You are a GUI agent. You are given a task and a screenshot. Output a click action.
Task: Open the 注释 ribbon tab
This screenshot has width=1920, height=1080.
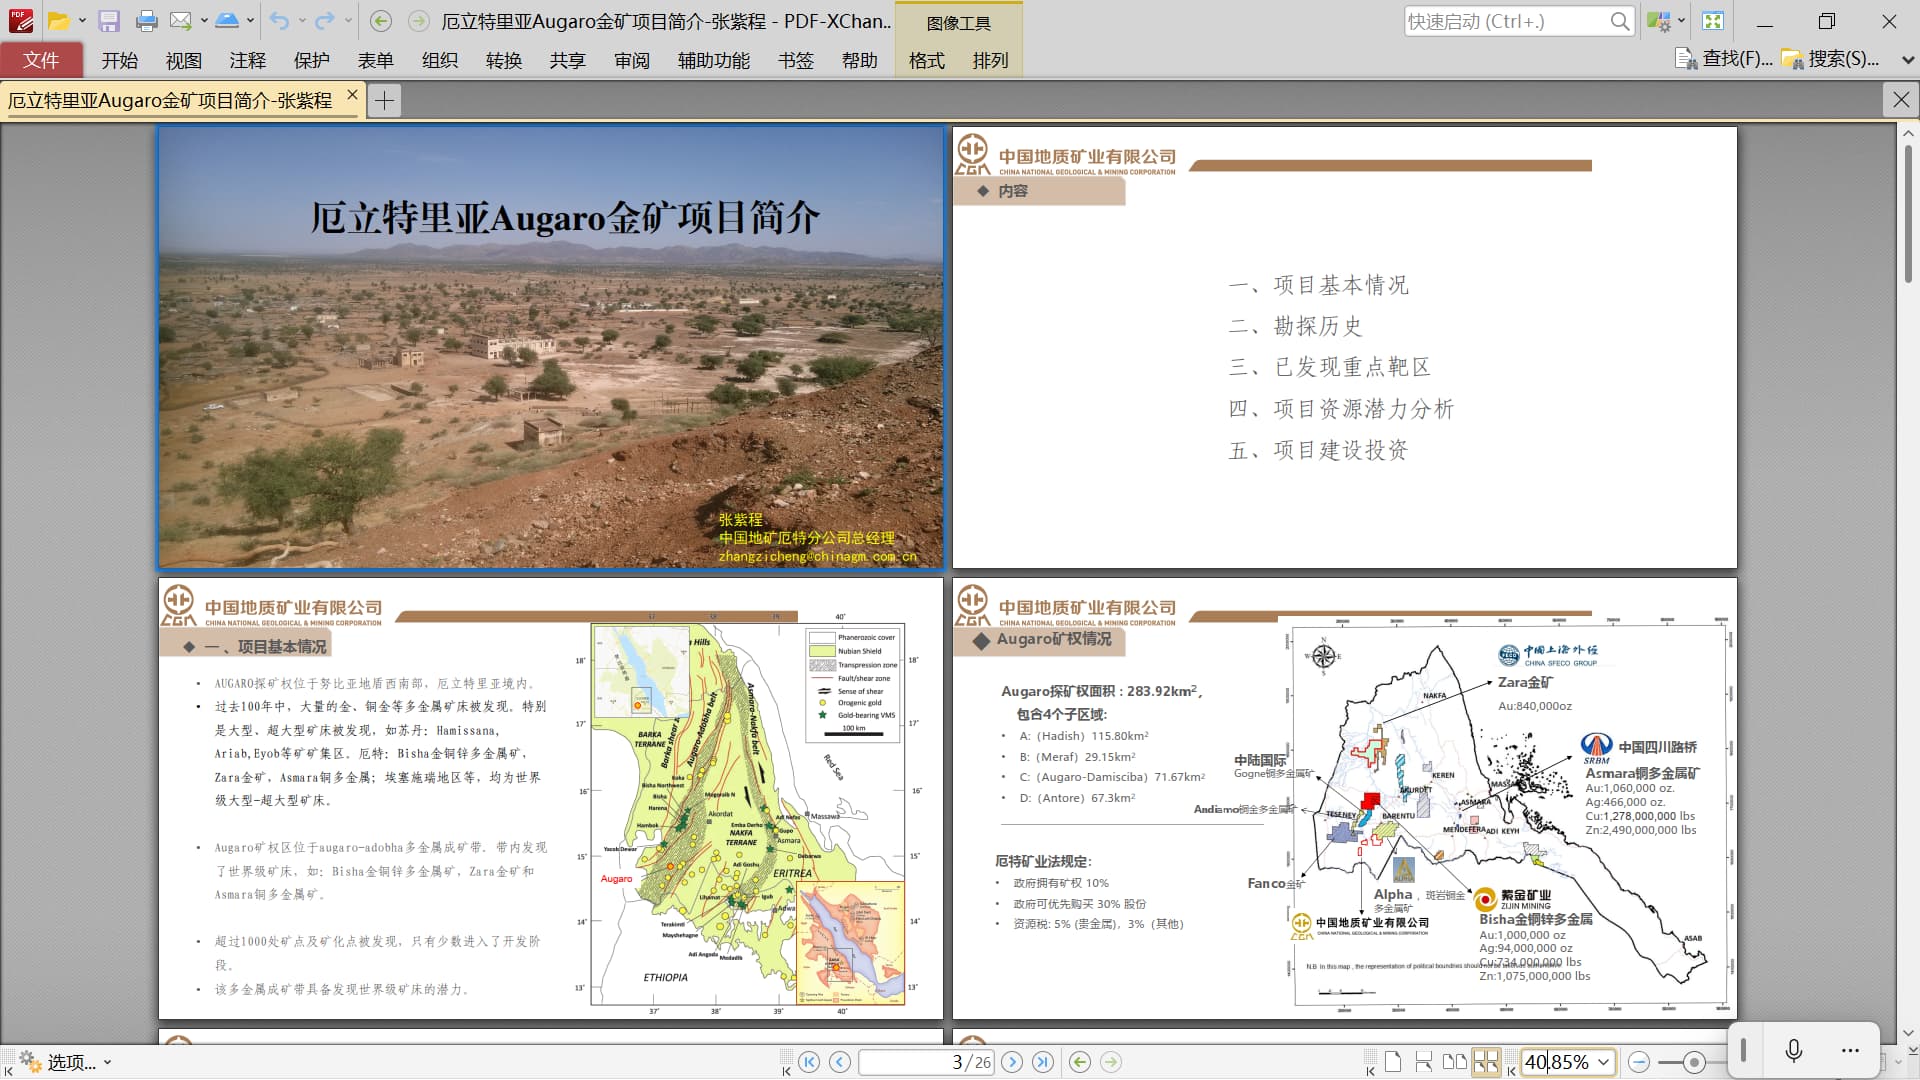click(x=247, y=60)
